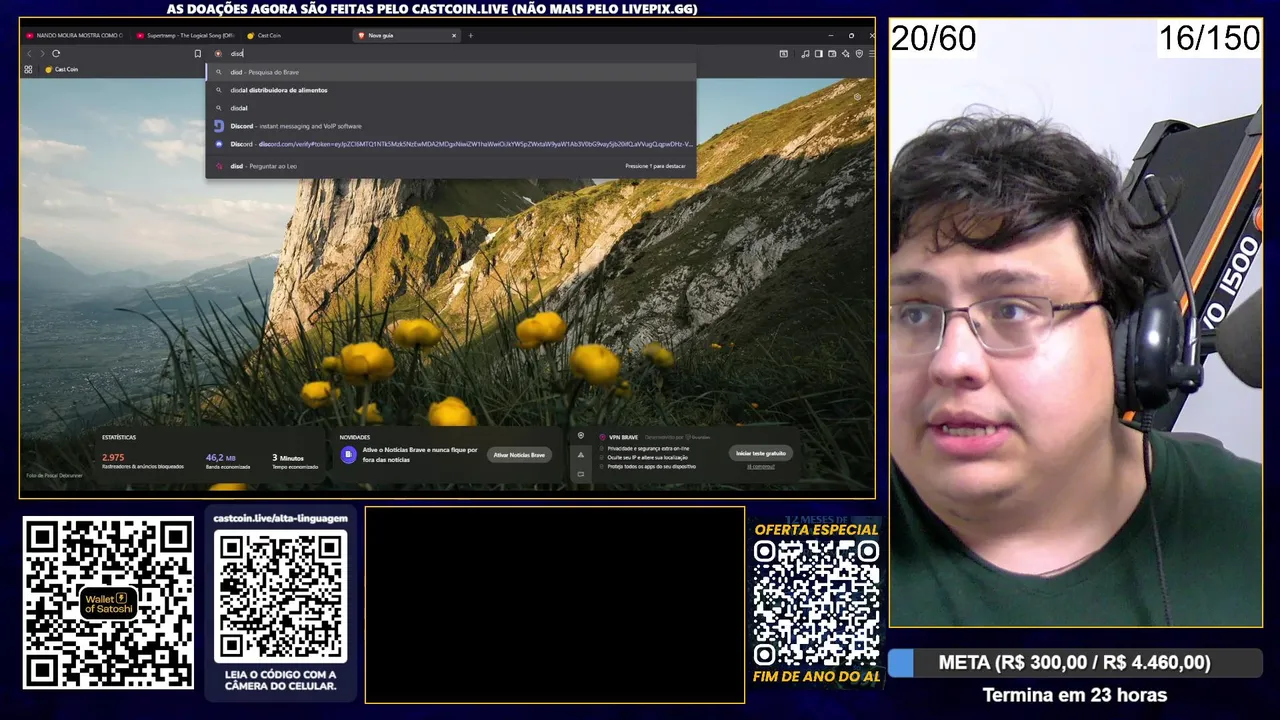Screen dimensions: 1280x720
Task: Click the bookmark icon beside the address bar
Action: [198, 54]
